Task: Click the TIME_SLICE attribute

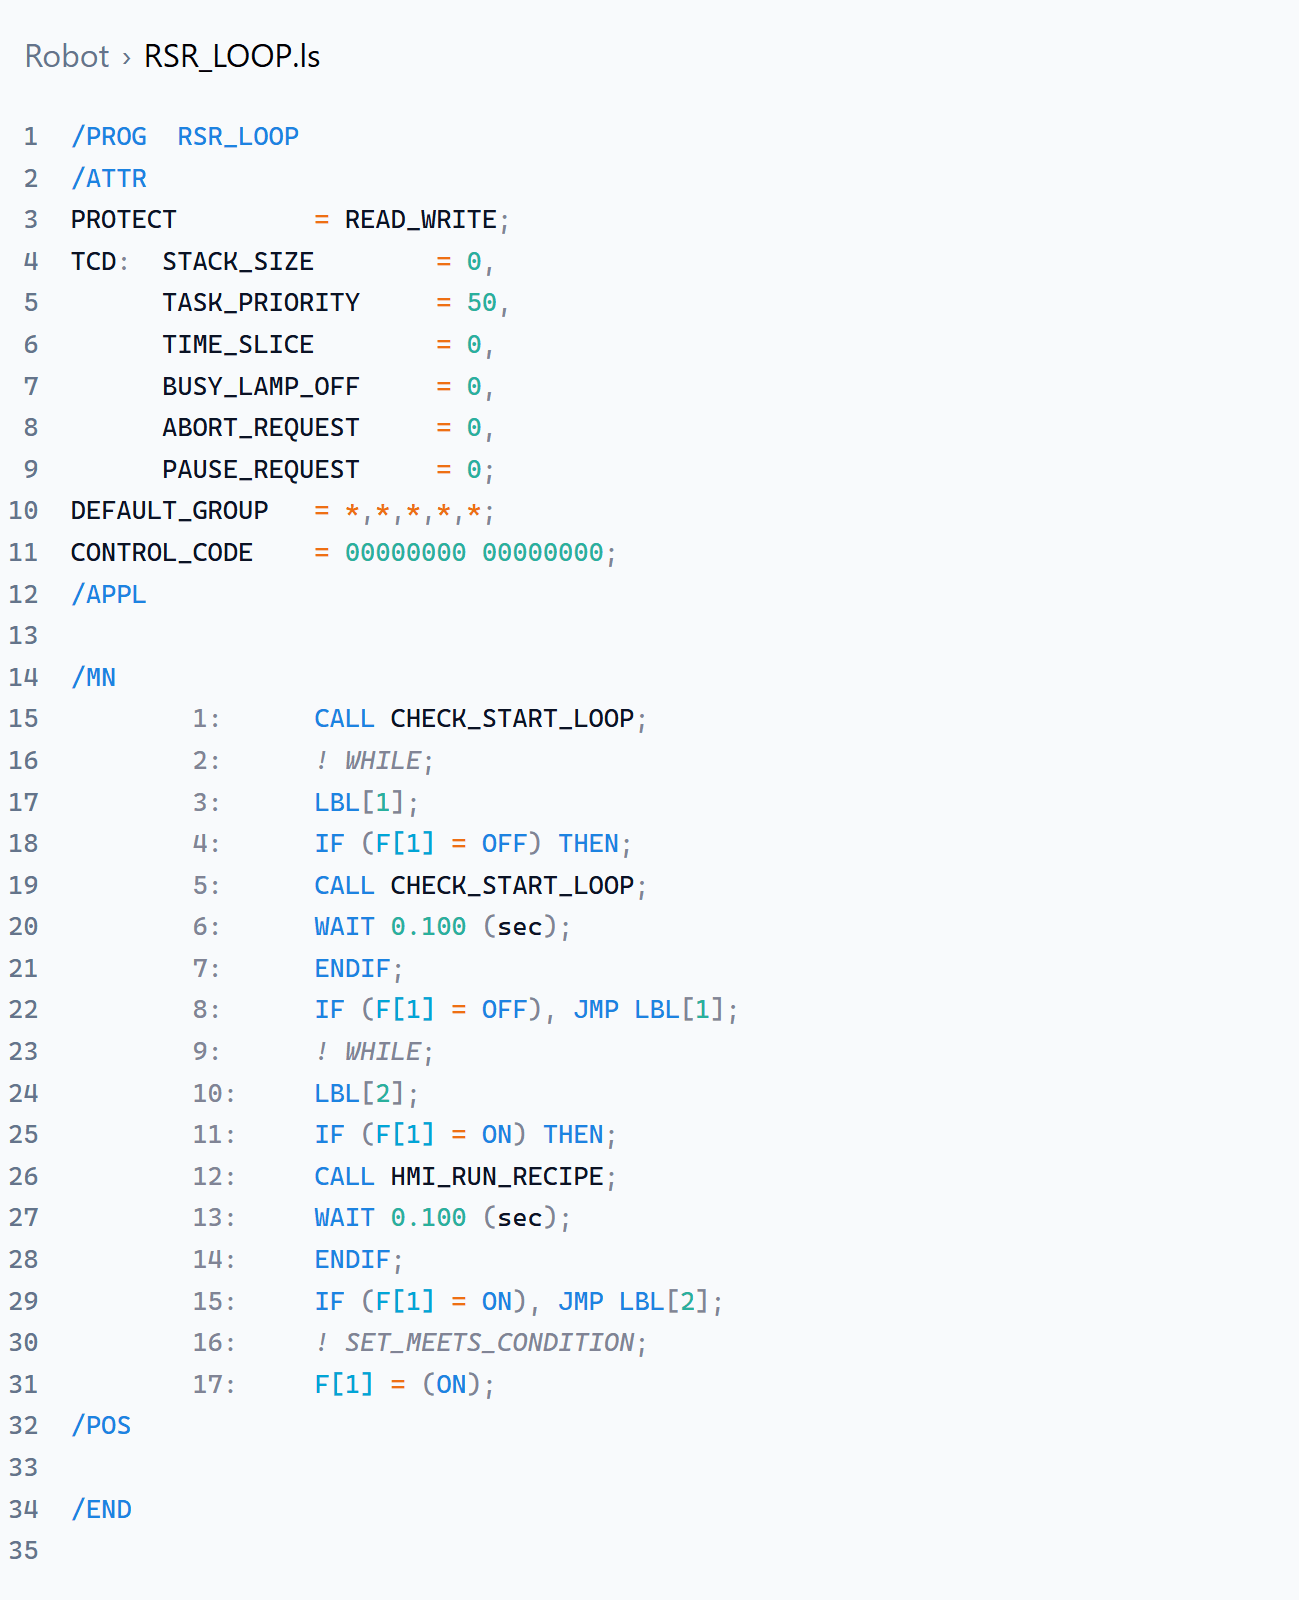Action: pyautogui.click(x=238, y=345)
